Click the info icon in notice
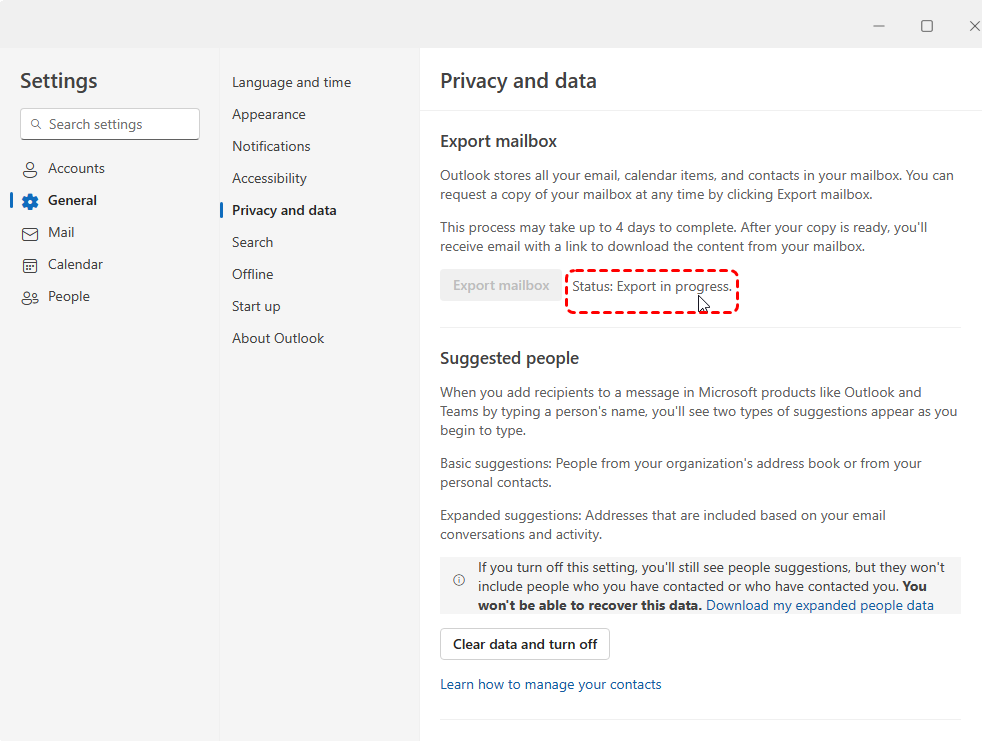982x741 pixels. click(459, 579)
